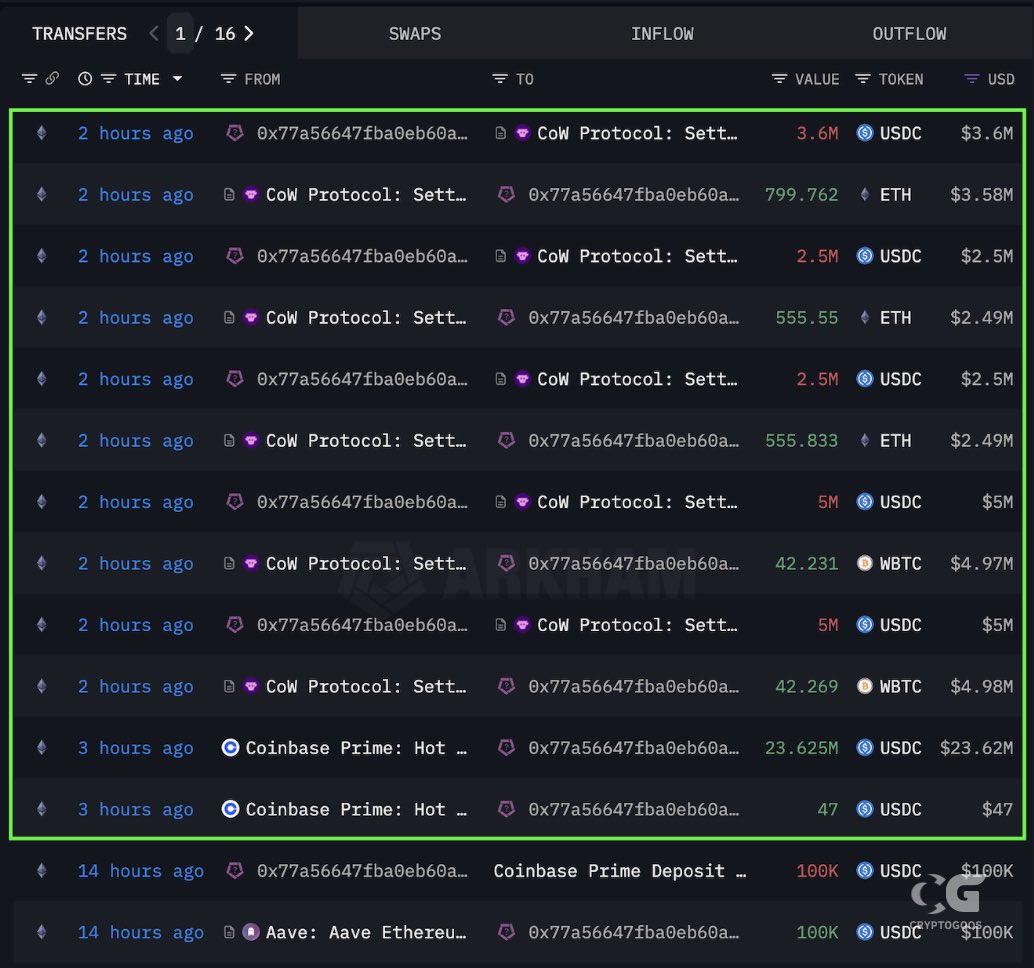Screen dimensions: 1034x968
Task: Open the Outflow tab
Action: tap(909, 34)
